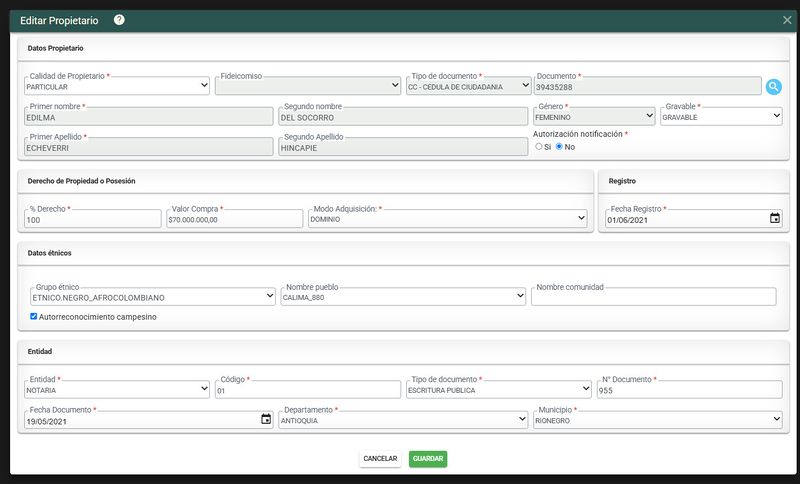This screenshot has width=800, height=484.
Task: Open the Modo Adquisición dropdown
Action: (x=447, y=219)
